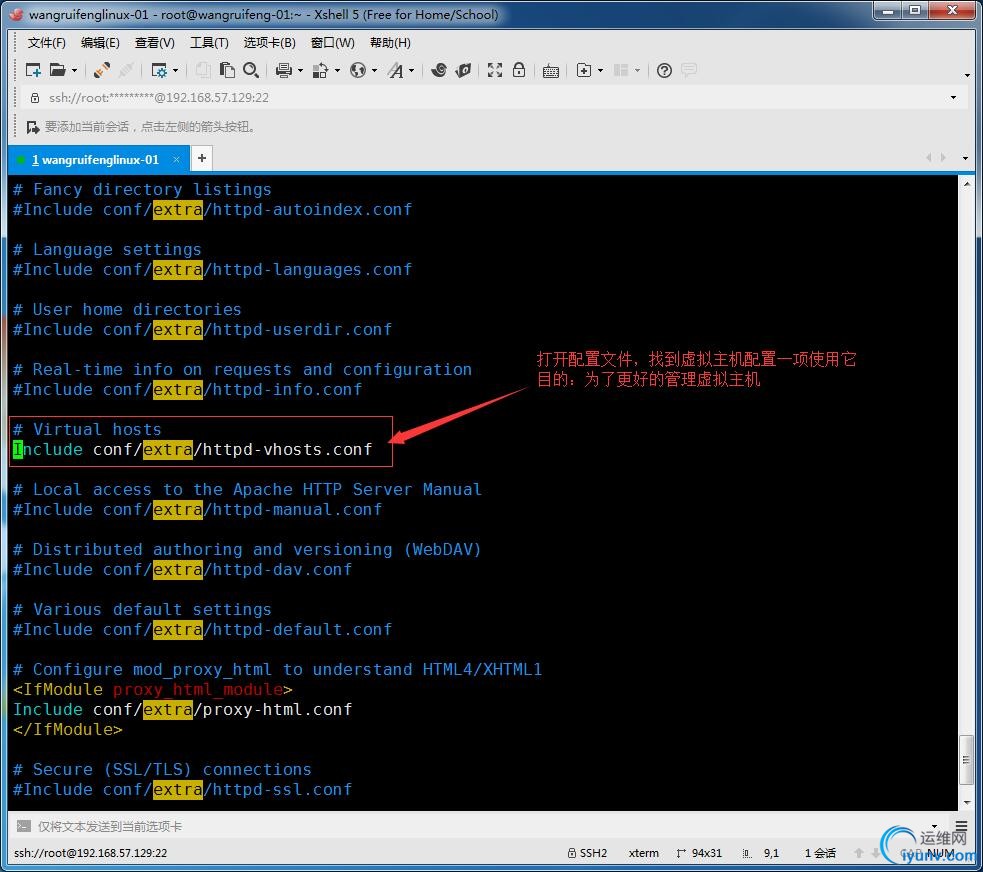Close the wangruifenglinux-01 tab with its x
This screenshot has width=983, height=872.
(177, 159)
